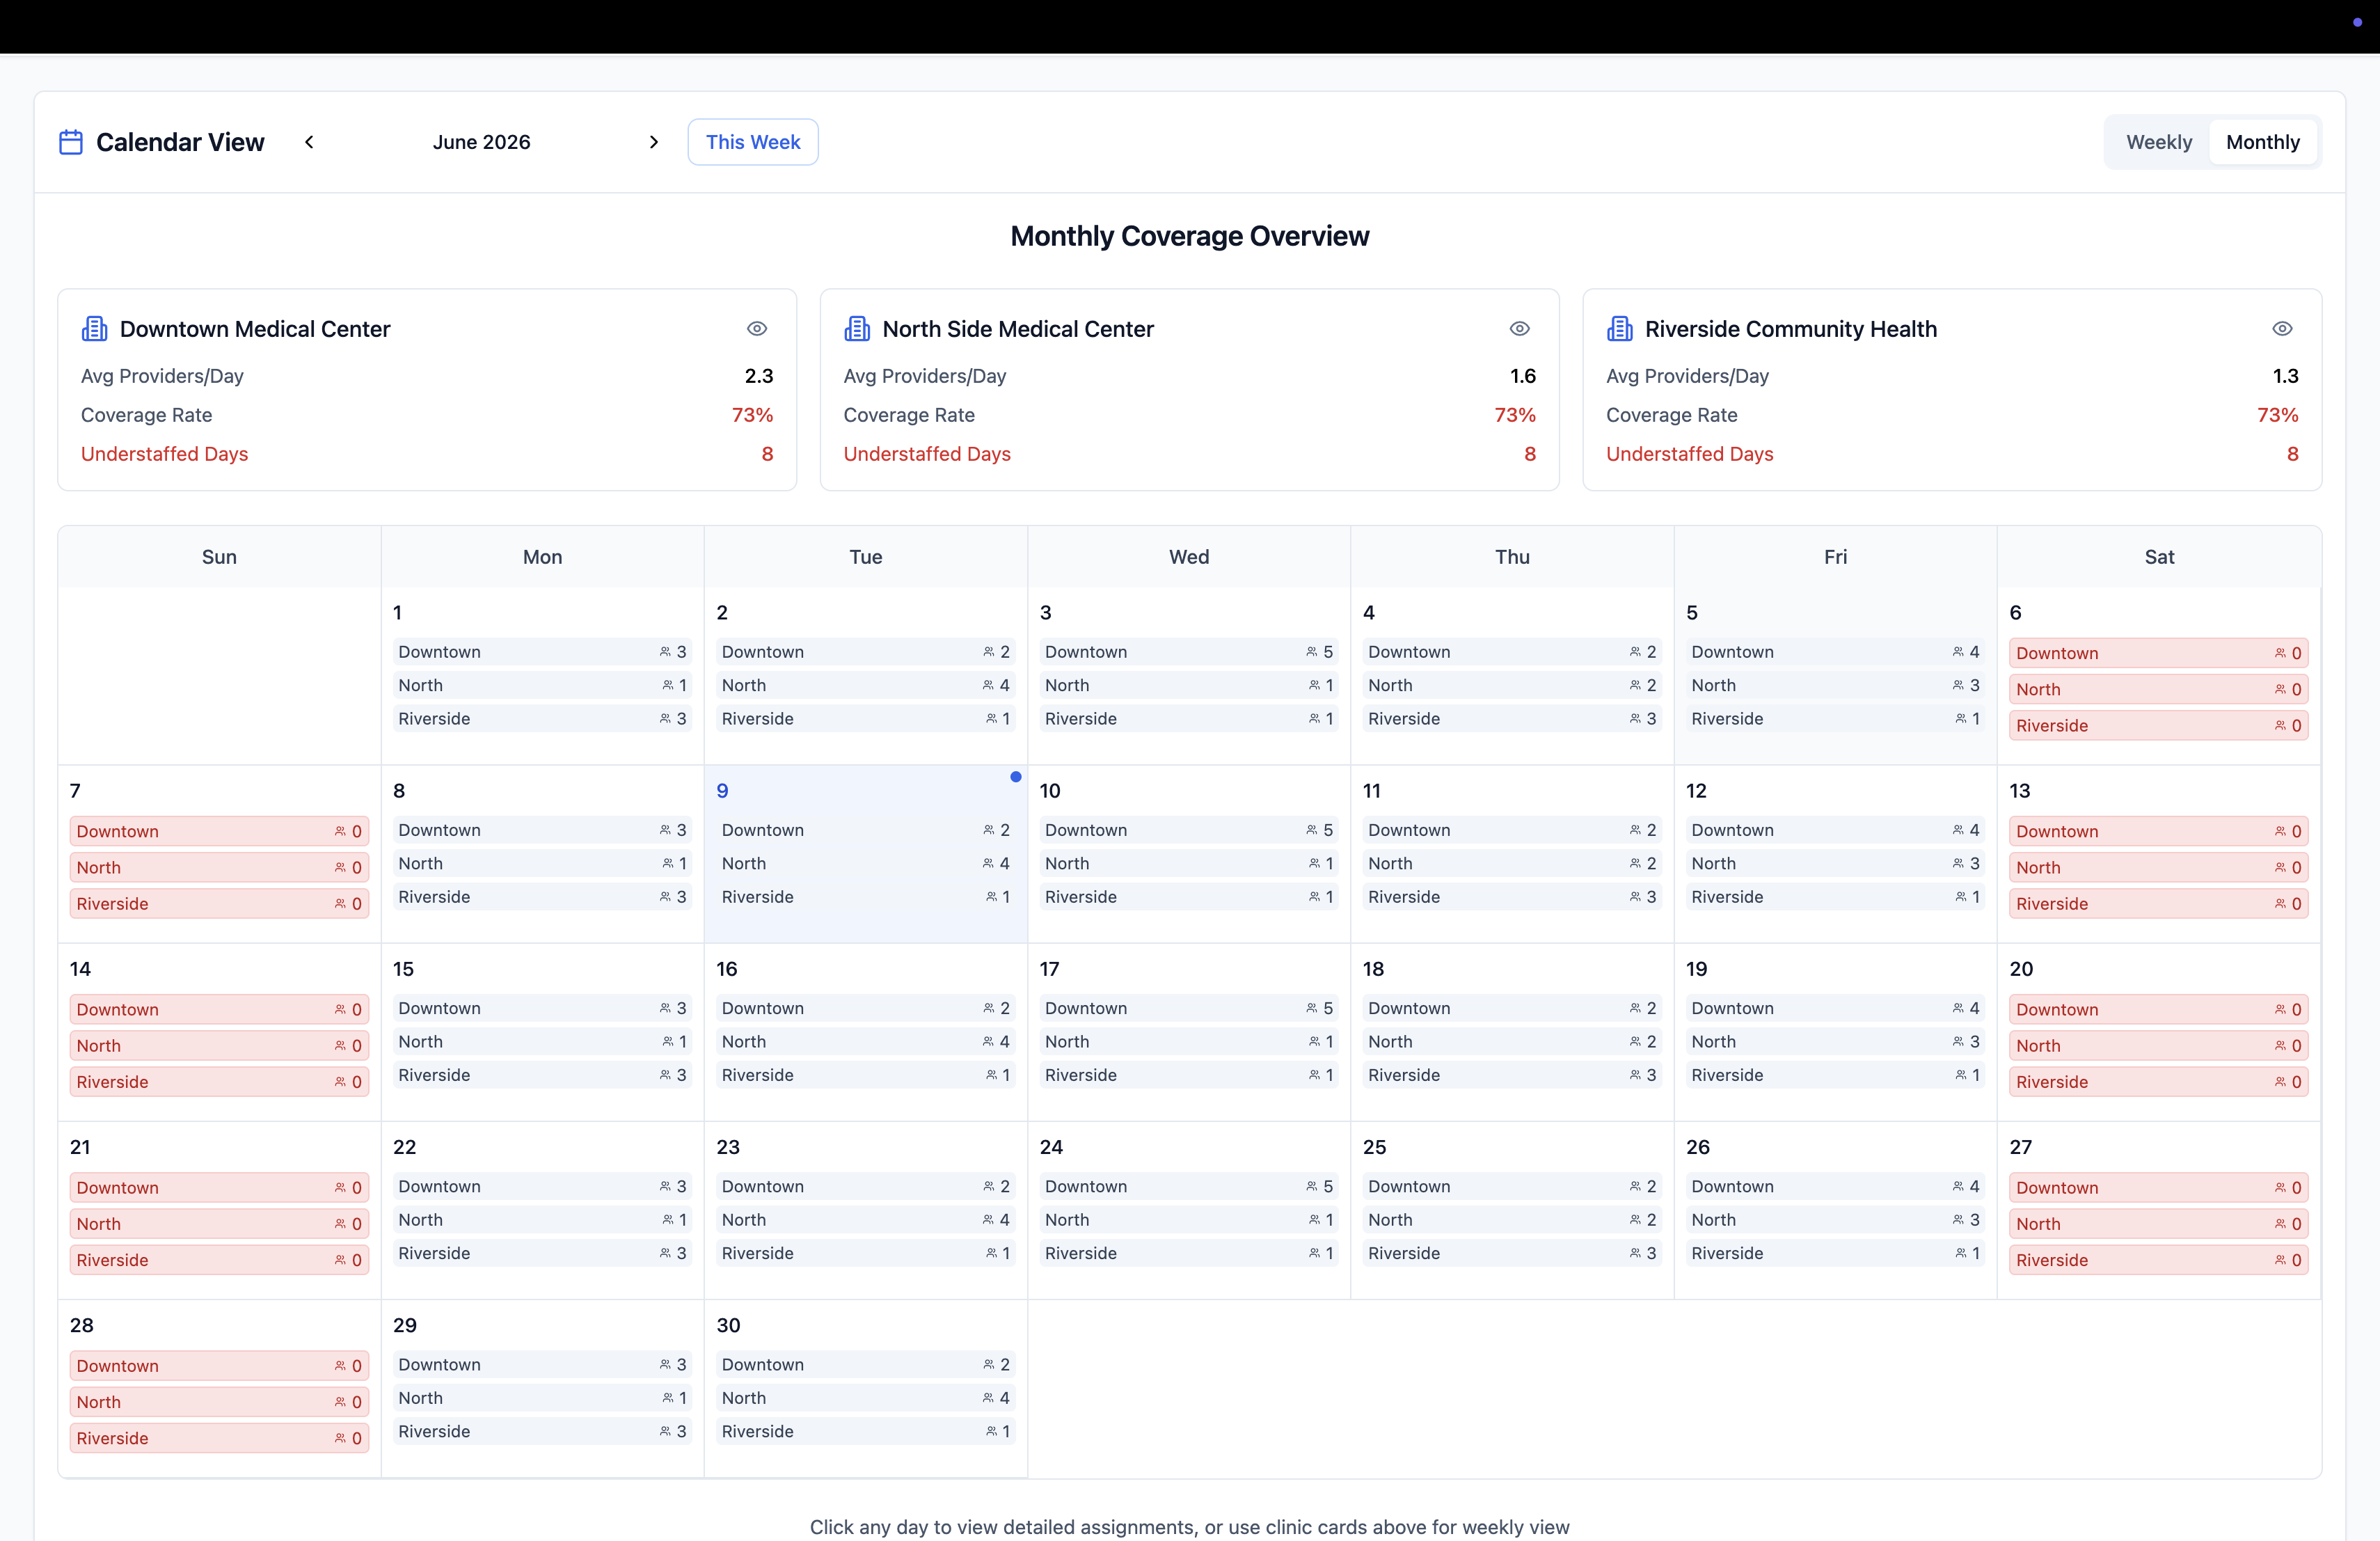Select Riverside row on June 24
This screenshot has width=2380, height=1541.
coord(1189,1253)
